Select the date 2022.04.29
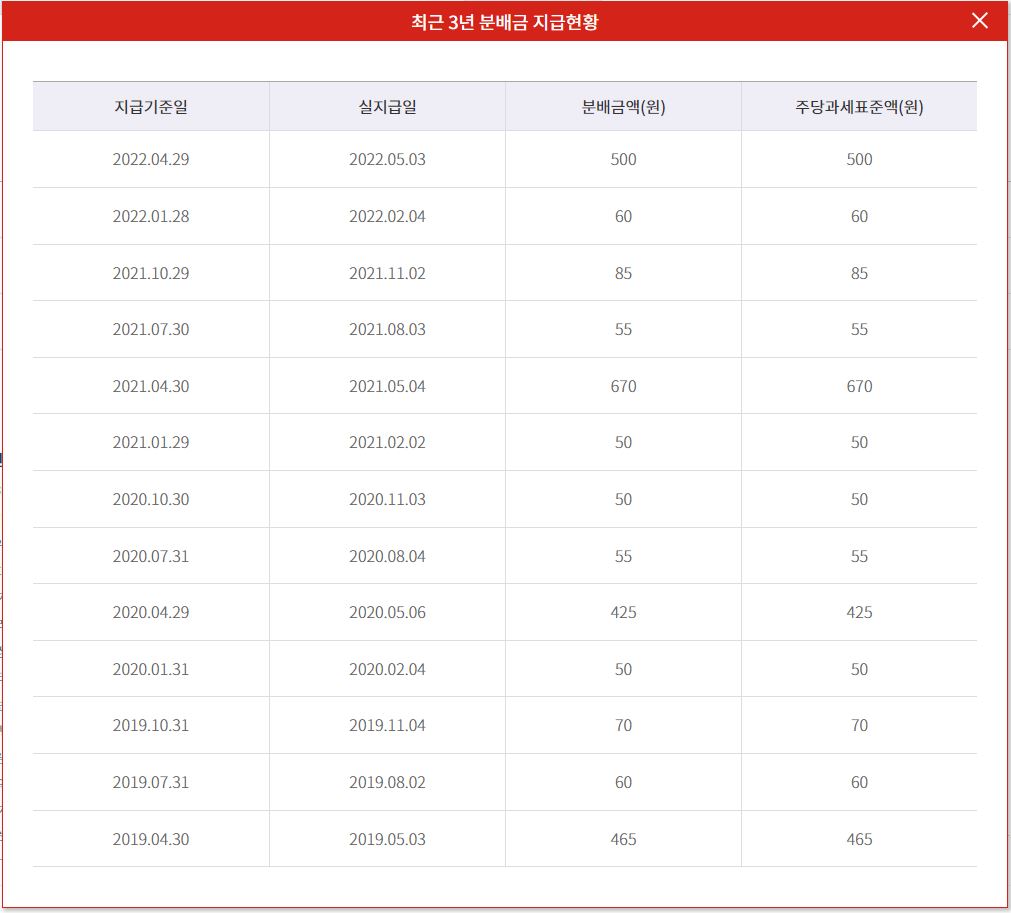Viewport: 1011px width, 913px height. pyautogui.click(x=151, y=159)
